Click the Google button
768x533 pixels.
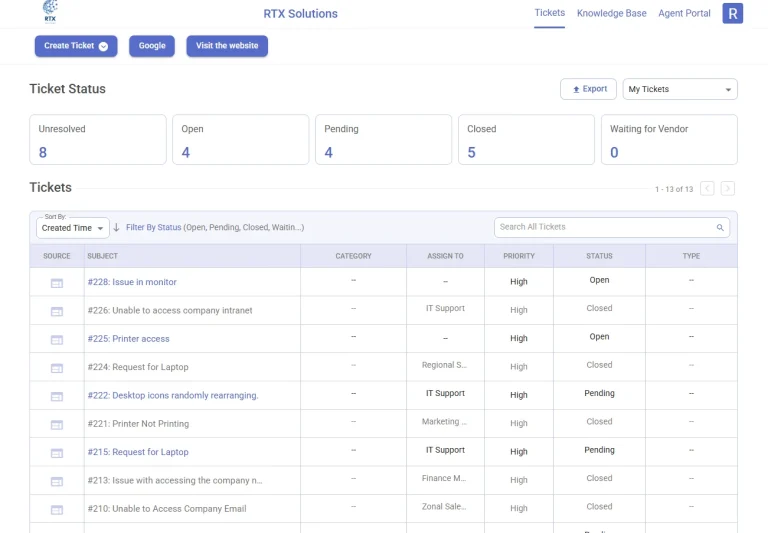tap(152, 46)
